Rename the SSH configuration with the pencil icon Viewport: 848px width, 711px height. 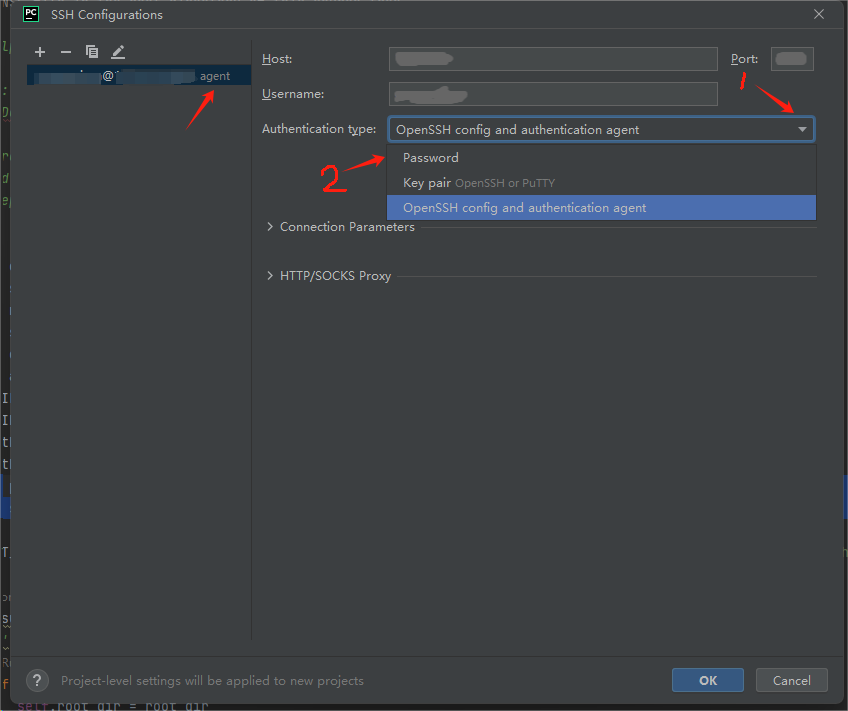click(x=118, y=52)
